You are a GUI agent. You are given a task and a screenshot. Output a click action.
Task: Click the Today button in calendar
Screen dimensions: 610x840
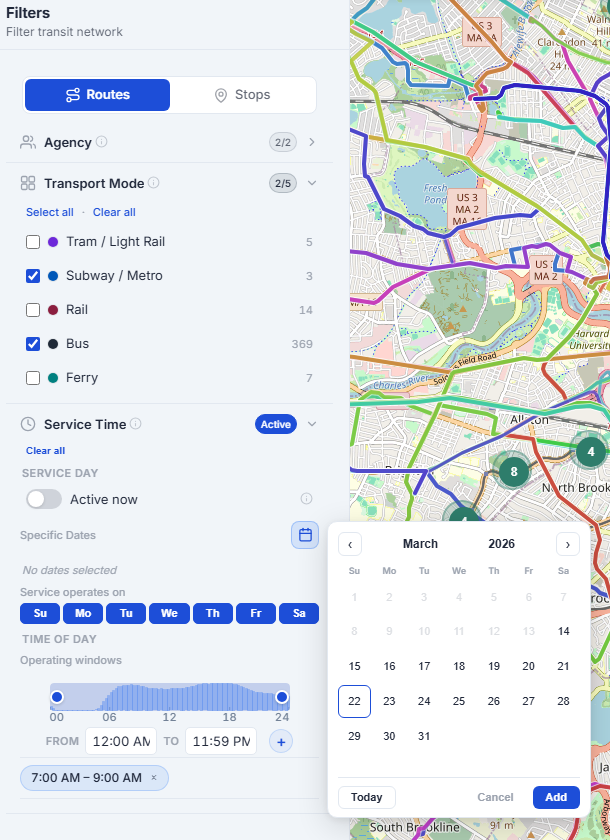point(367,797)
